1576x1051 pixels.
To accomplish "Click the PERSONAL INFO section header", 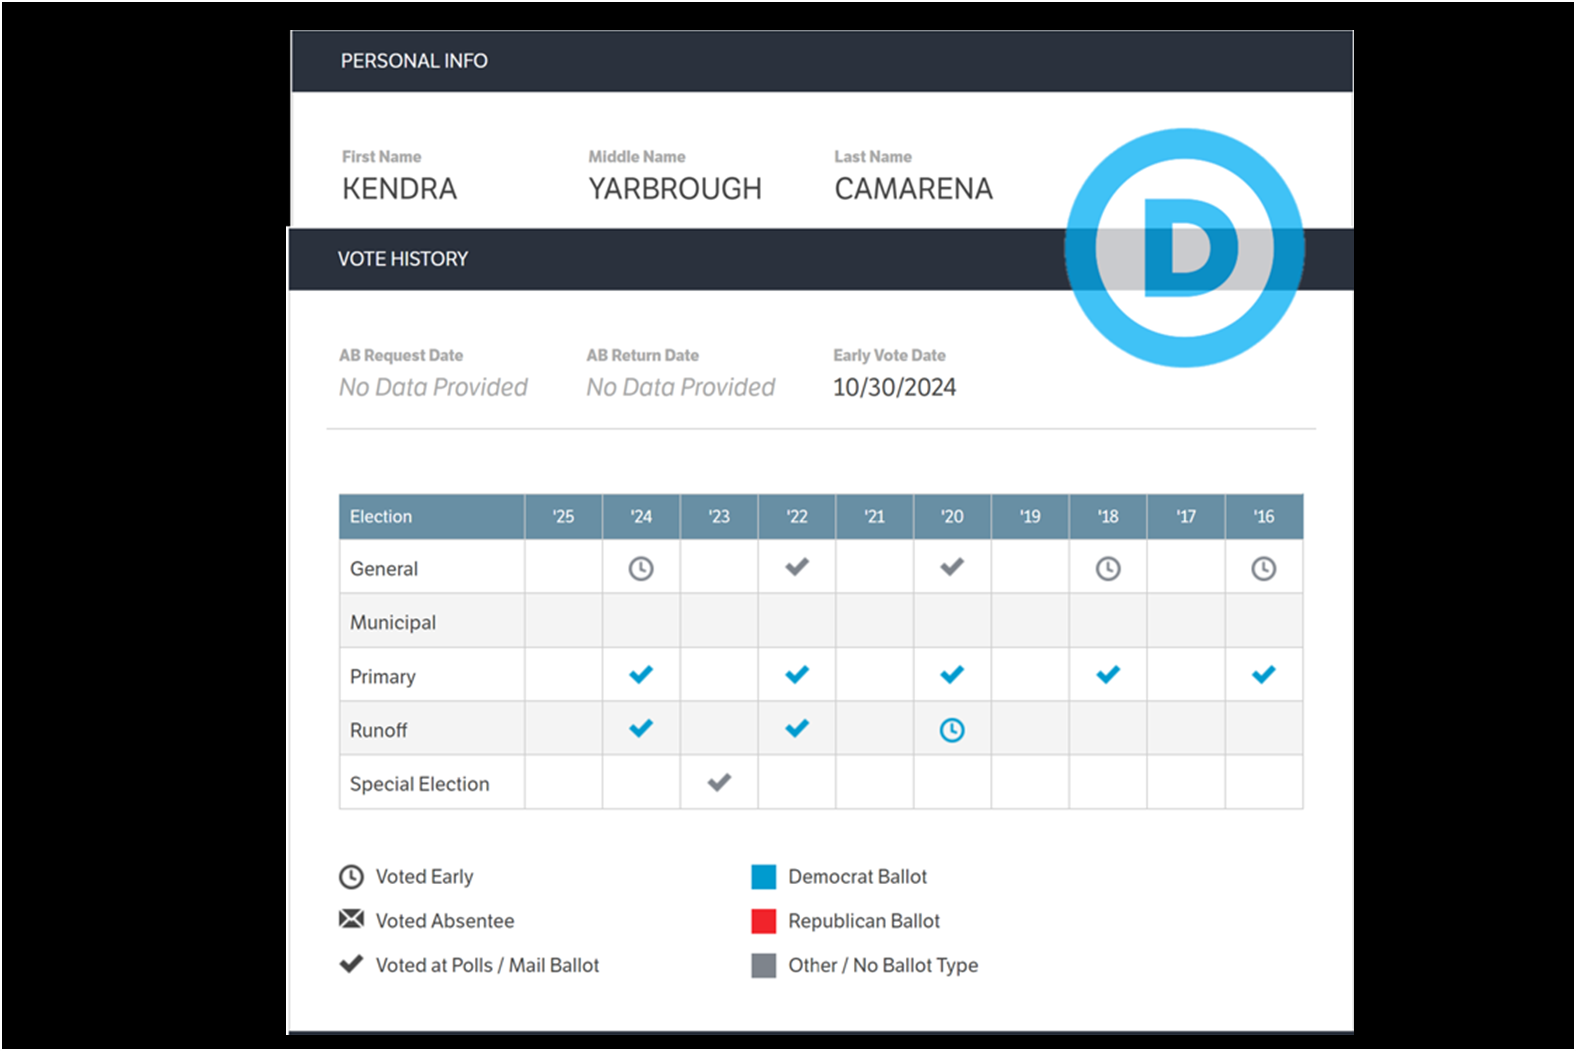I will pyautogui.click(x=822, y=61).
